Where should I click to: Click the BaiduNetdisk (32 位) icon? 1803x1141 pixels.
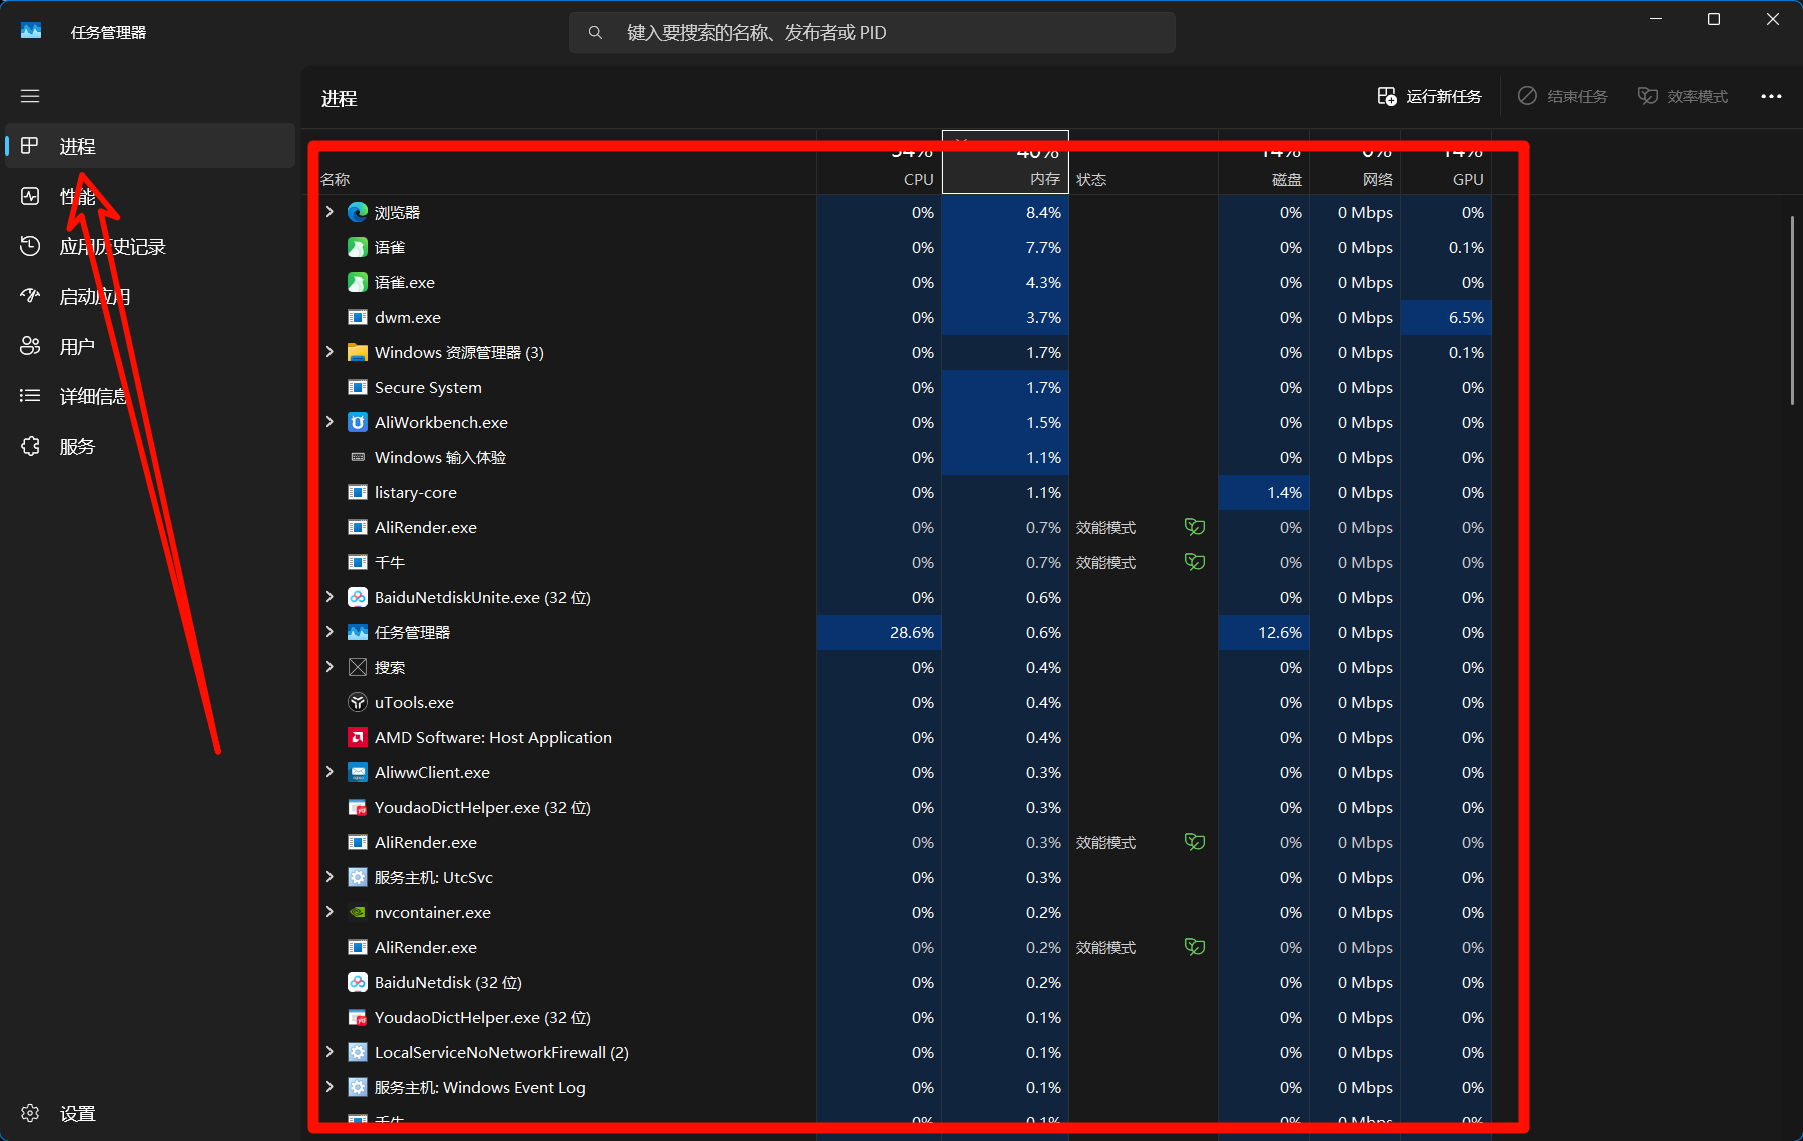coord(358,982)
